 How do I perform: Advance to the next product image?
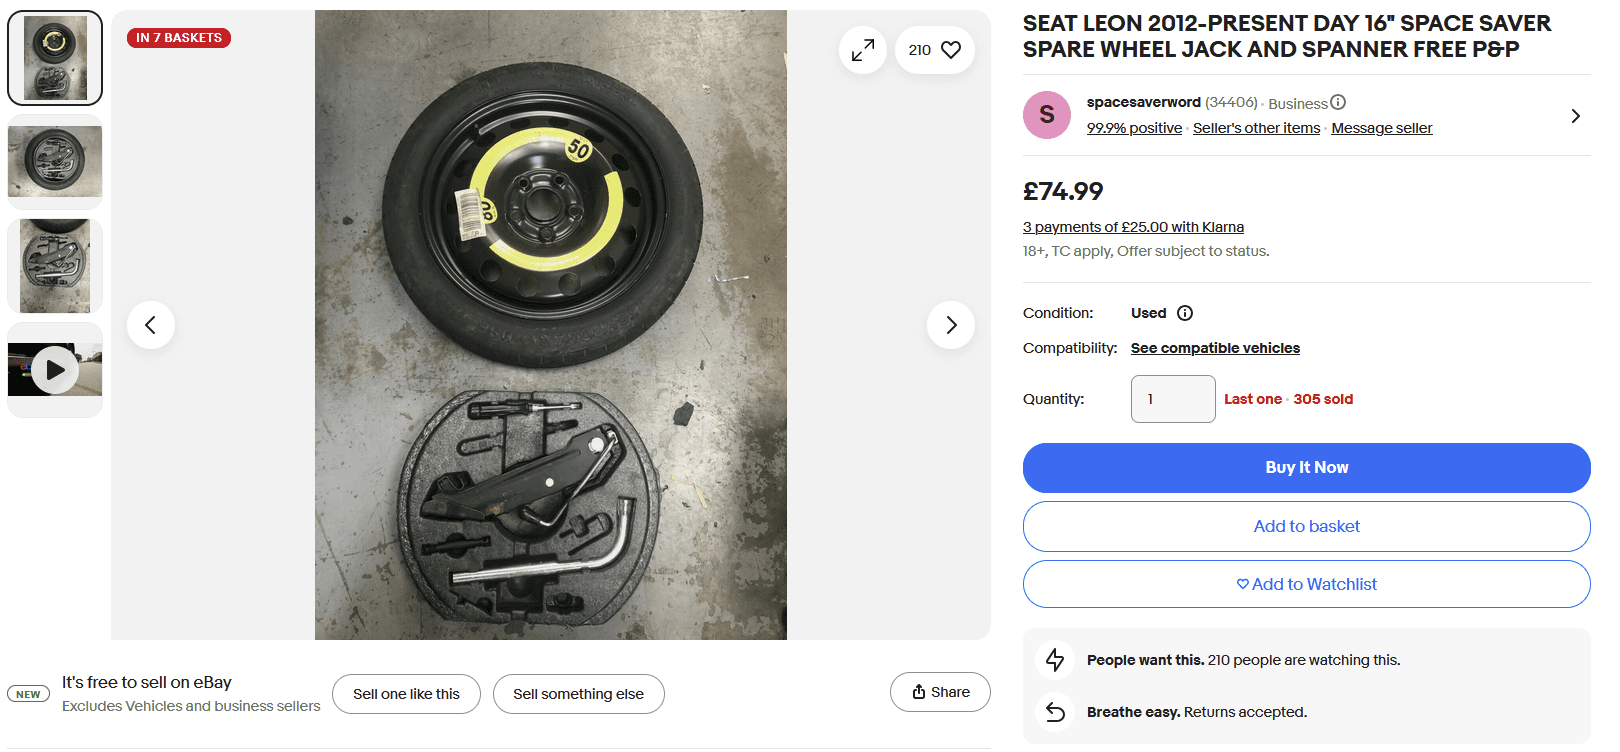point(951,325)
